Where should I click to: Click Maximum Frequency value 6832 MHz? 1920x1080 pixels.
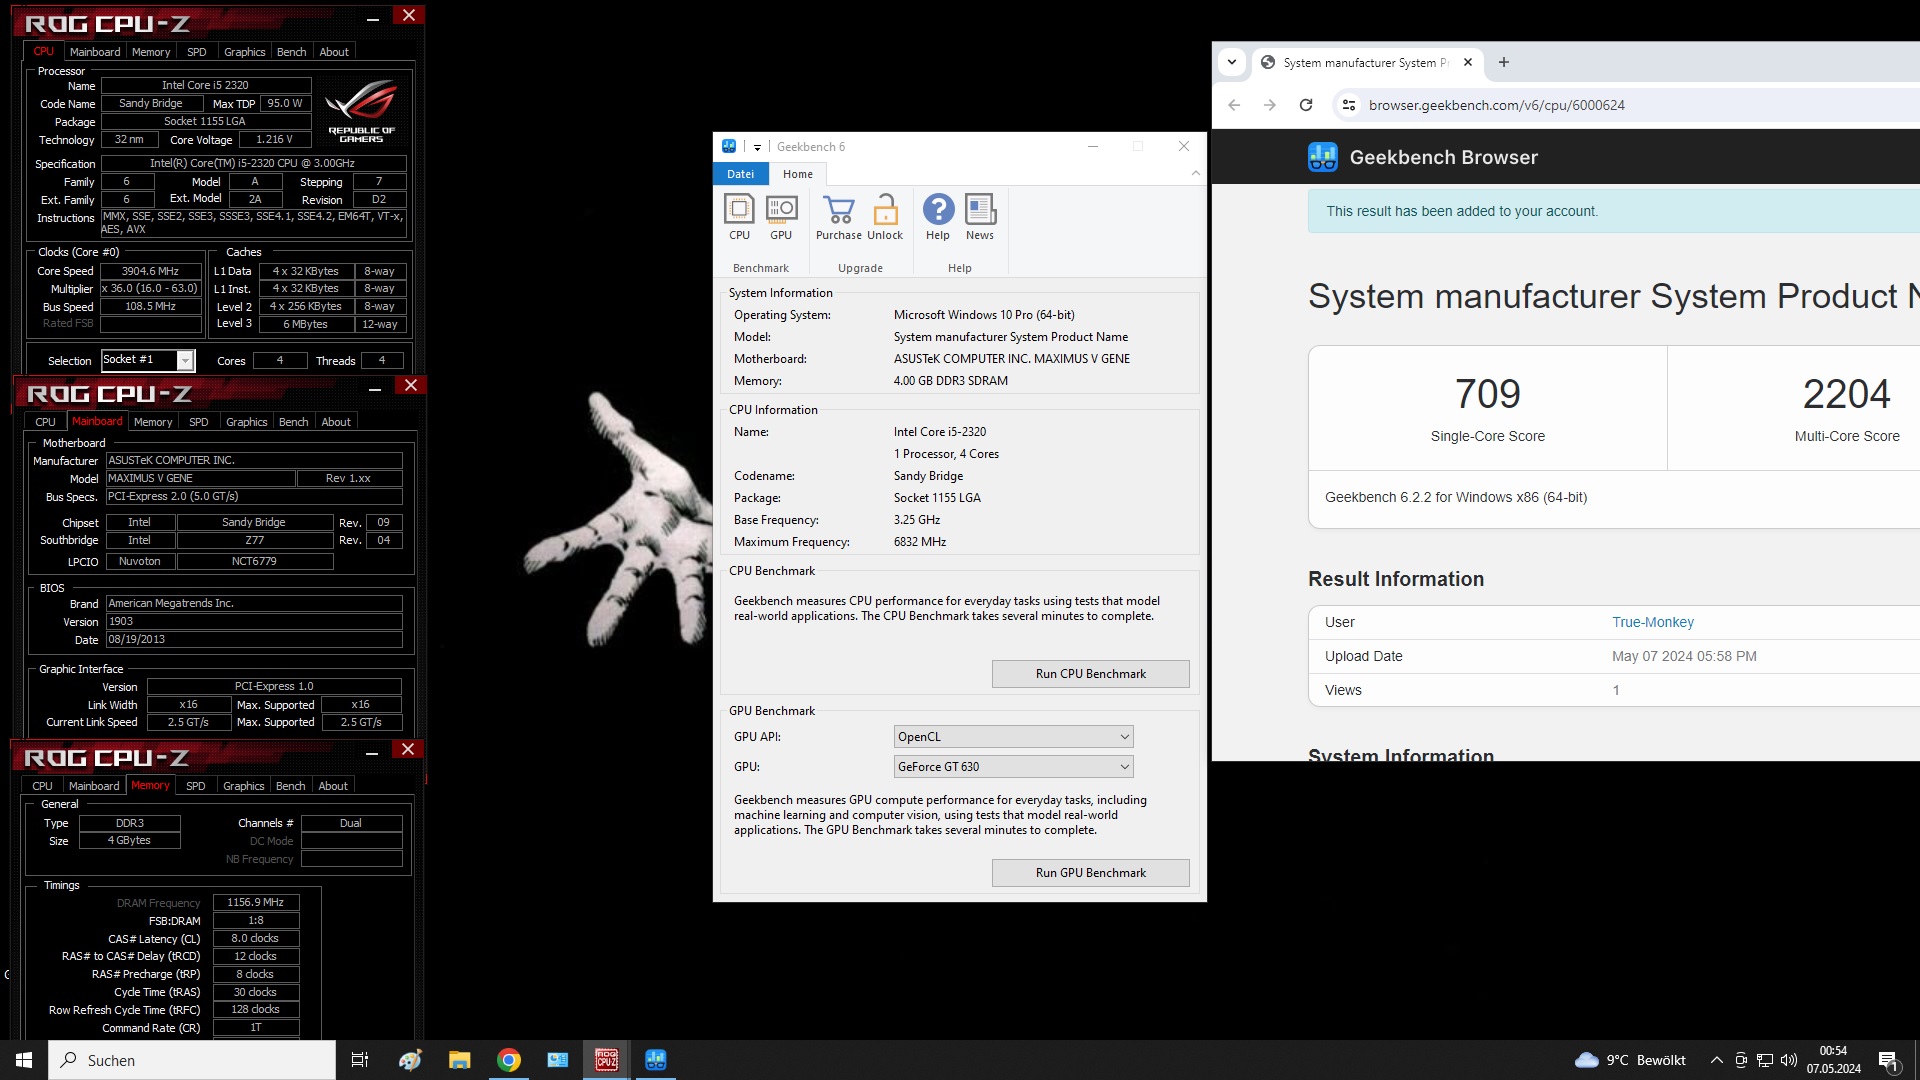pyautogui.click(x=920, y=542)
